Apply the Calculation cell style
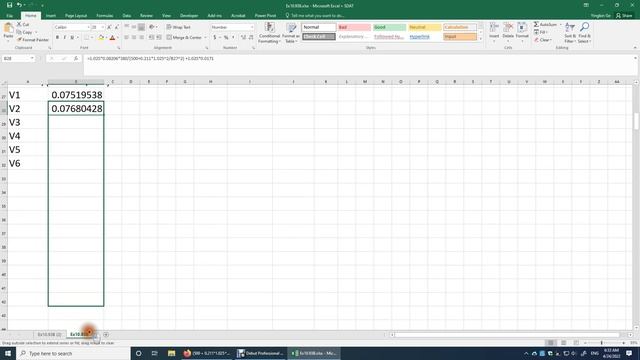 coord(460,27)
